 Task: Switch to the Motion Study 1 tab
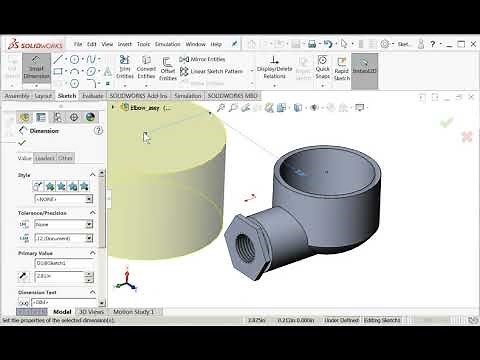point(134,312)
